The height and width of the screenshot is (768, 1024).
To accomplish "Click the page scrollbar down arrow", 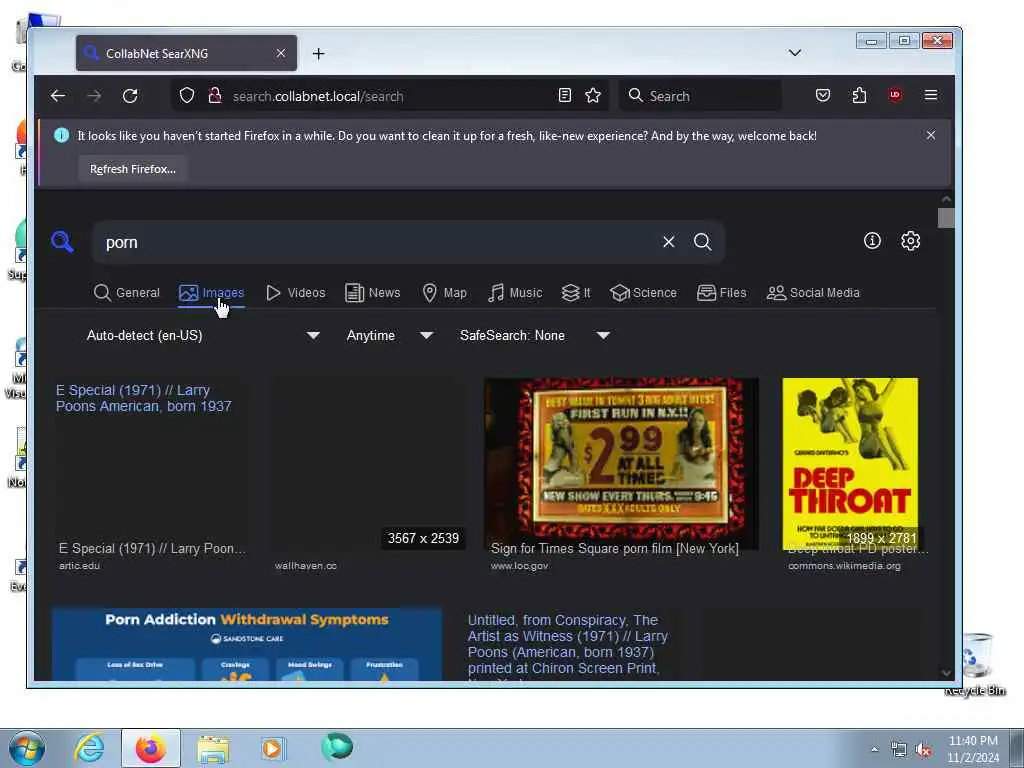I will tap(946, 673).
